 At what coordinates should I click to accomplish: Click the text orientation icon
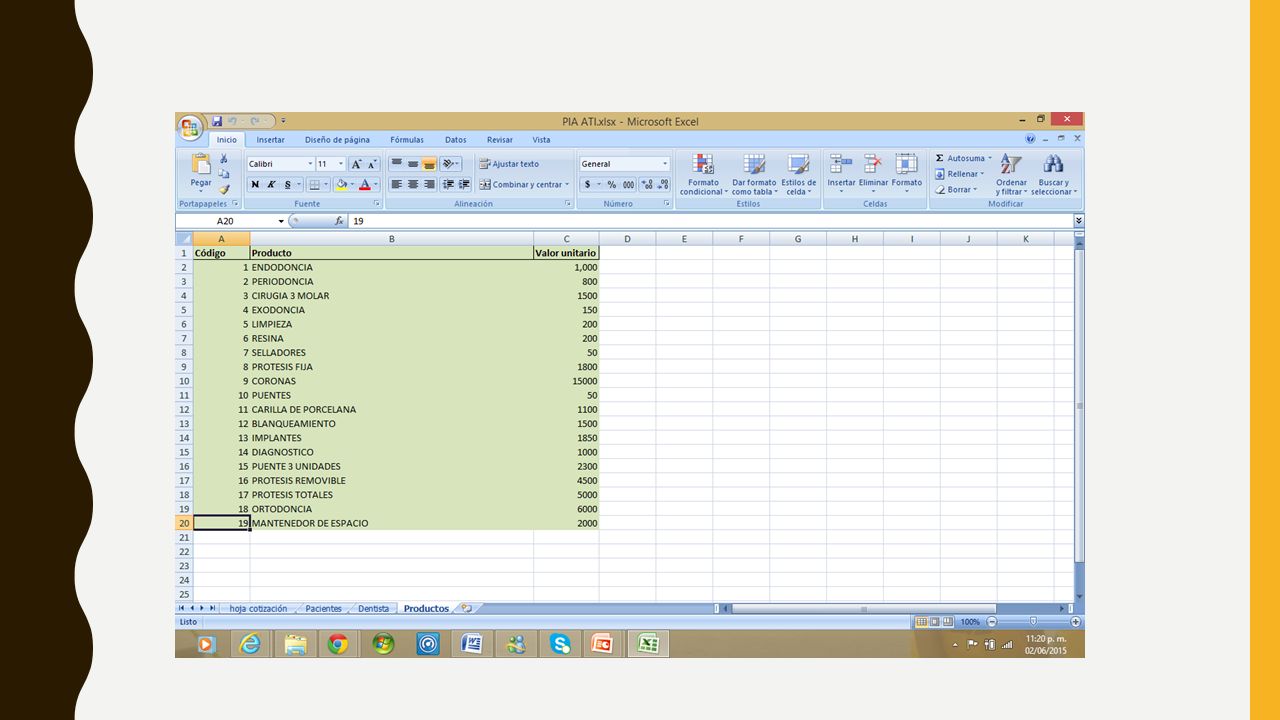(450, 164)
